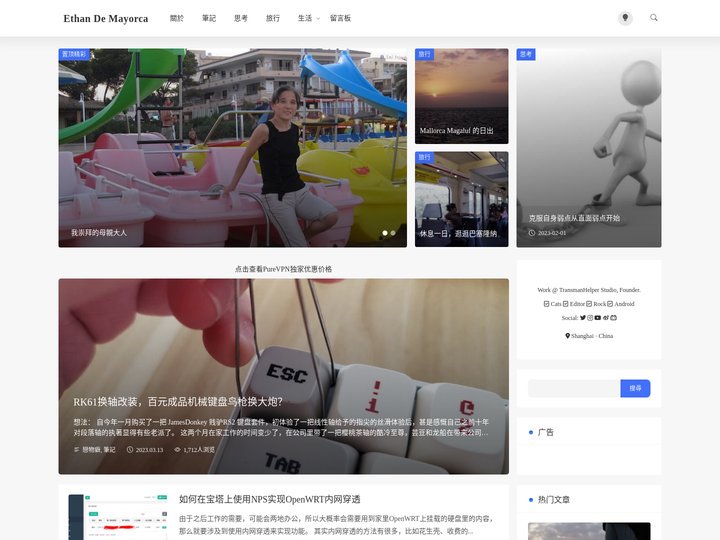720x540 pixels.
Task: Click the eye icon beside 1,712人浏览
Action: click(177, 450)
